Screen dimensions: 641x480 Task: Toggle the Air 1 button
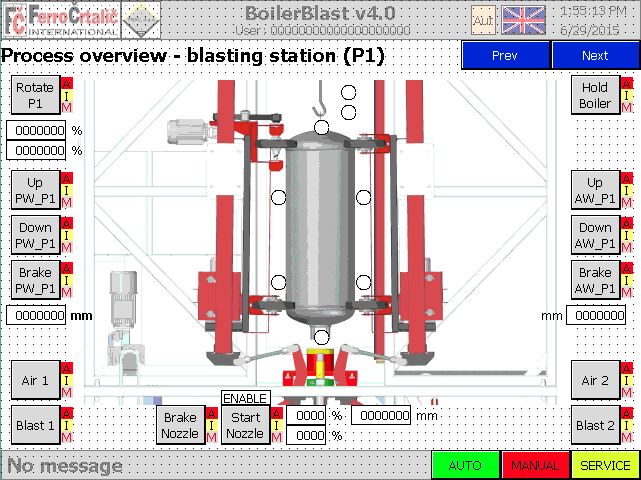(36, 380)
